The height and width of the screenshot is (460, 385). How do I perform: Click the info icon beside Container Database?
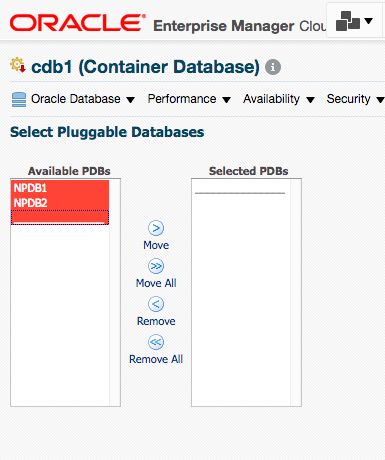[x=273, y=67]
